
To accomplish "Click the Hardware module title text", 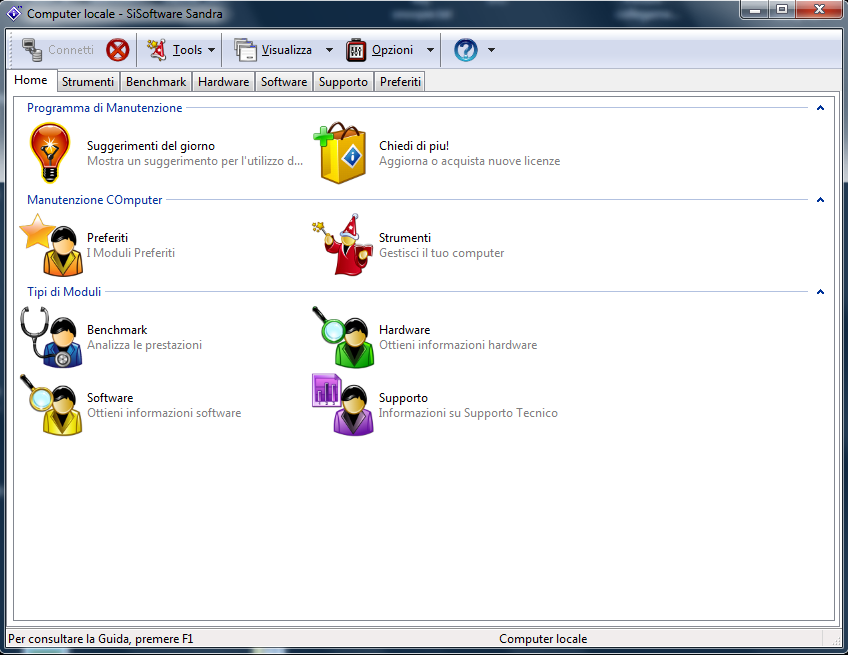I will [405, 330].
